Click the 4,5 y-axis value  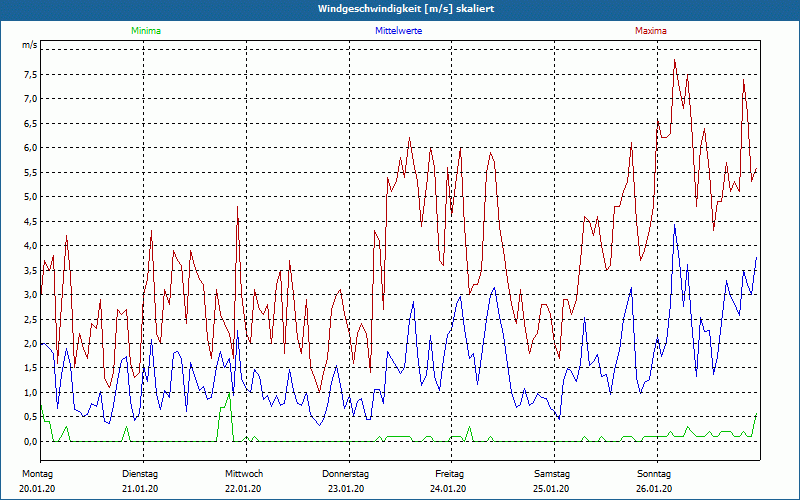[x=31, y=221]
